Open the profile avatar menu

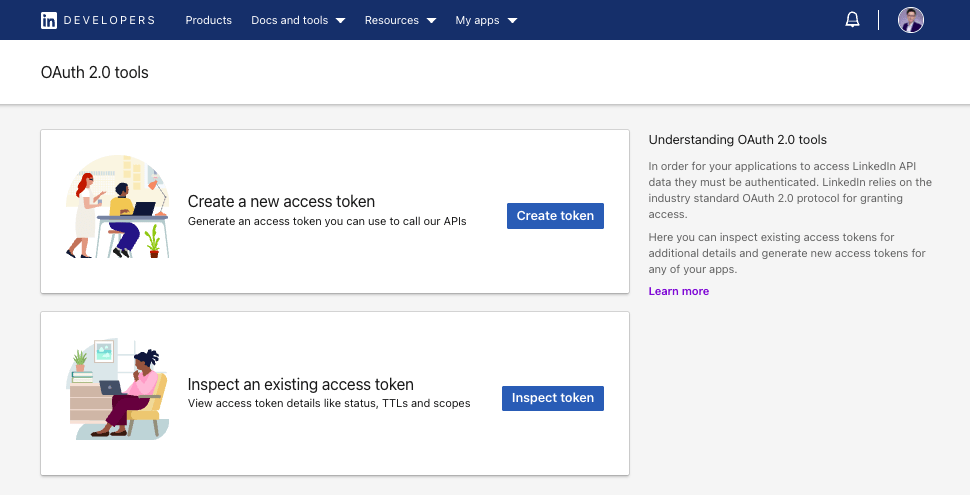tap(911, 20)
